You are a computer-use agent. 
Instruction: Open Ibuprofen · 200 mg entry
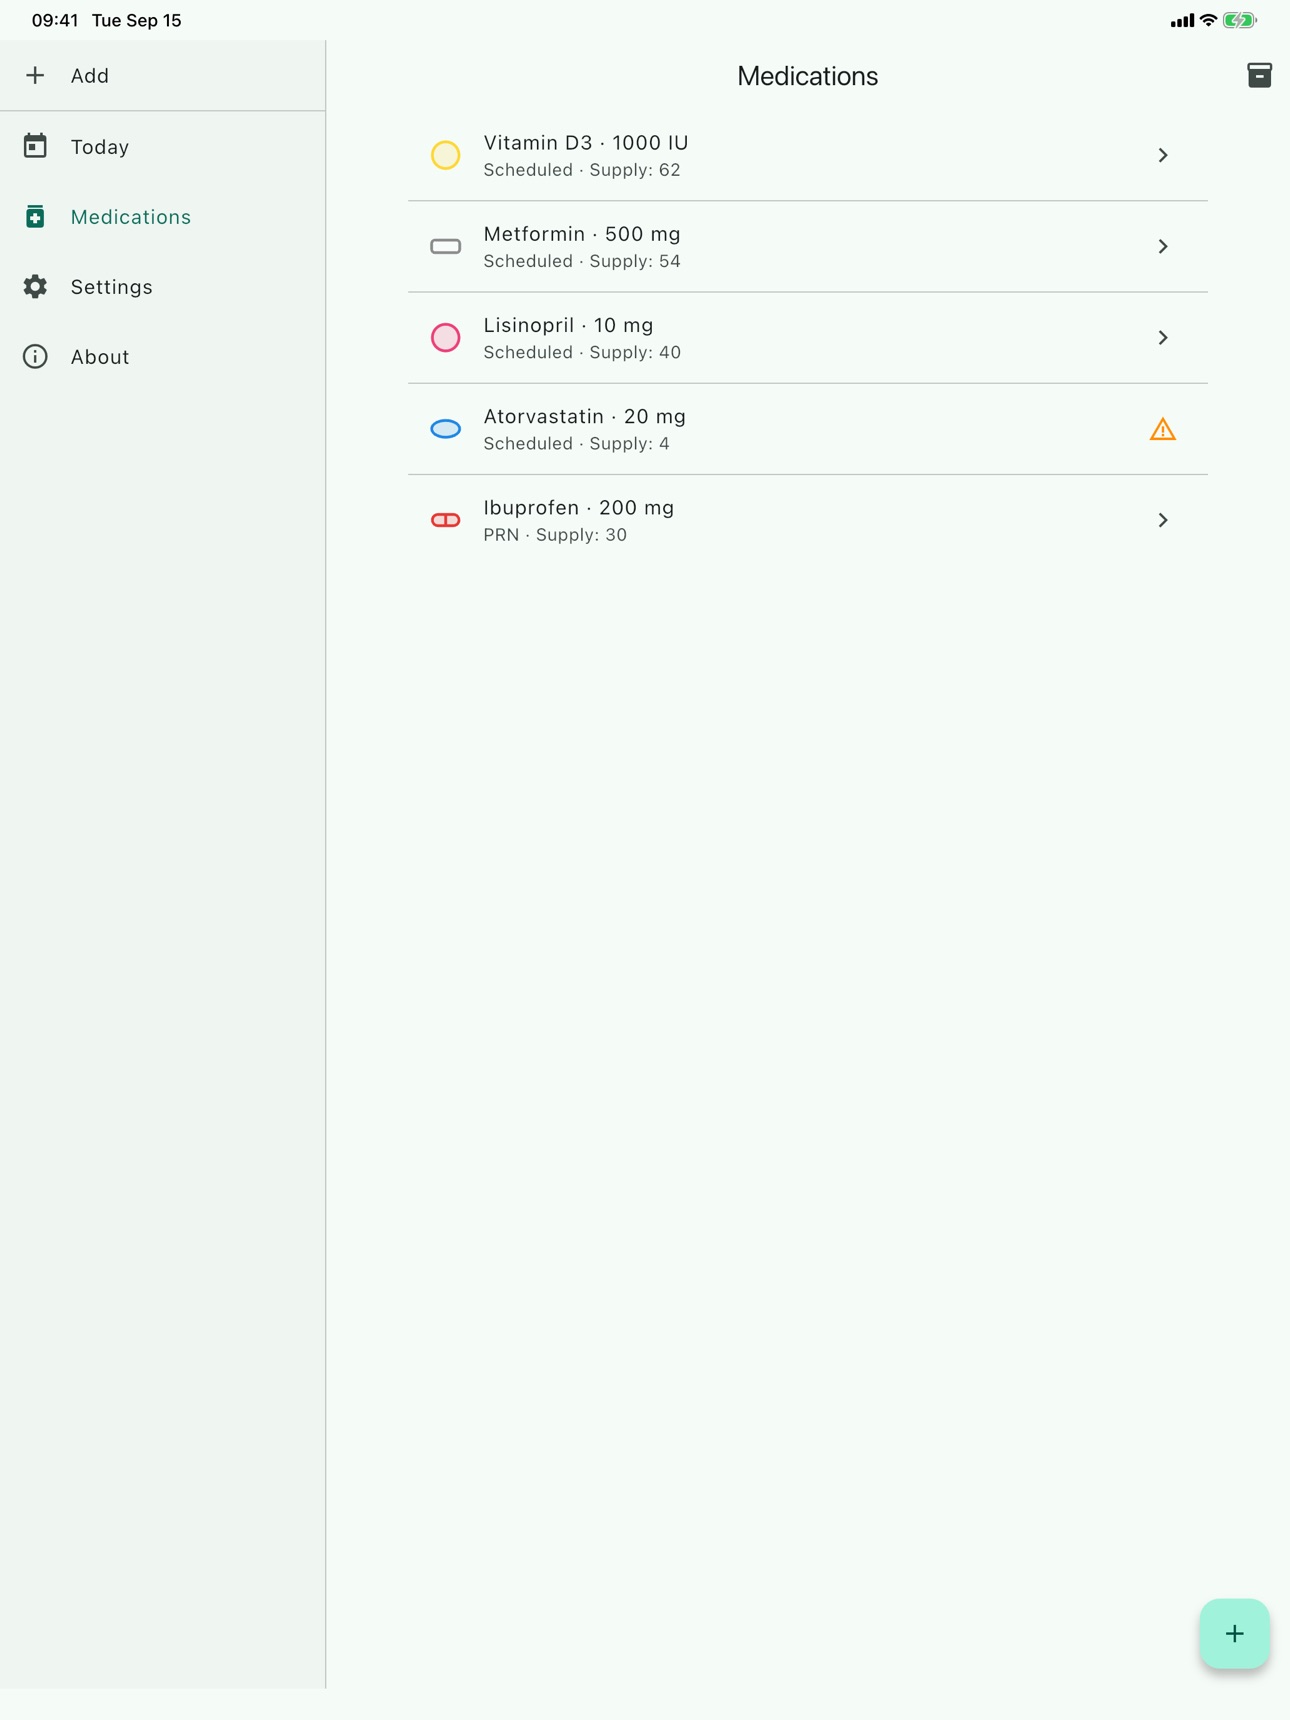[x=807, y=520]
